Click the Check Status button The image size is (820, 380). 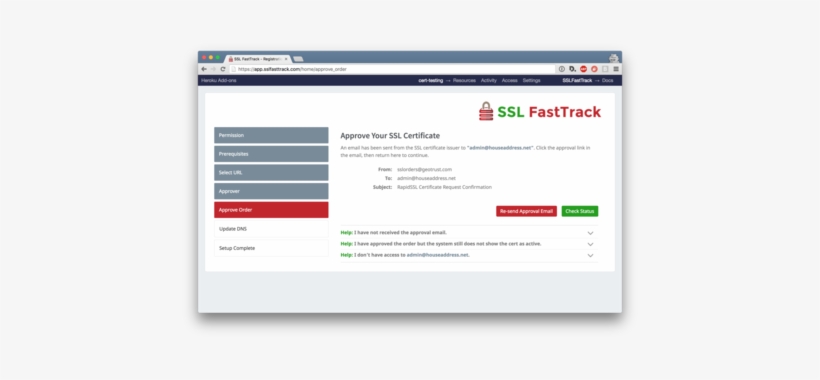coord(580,211)
